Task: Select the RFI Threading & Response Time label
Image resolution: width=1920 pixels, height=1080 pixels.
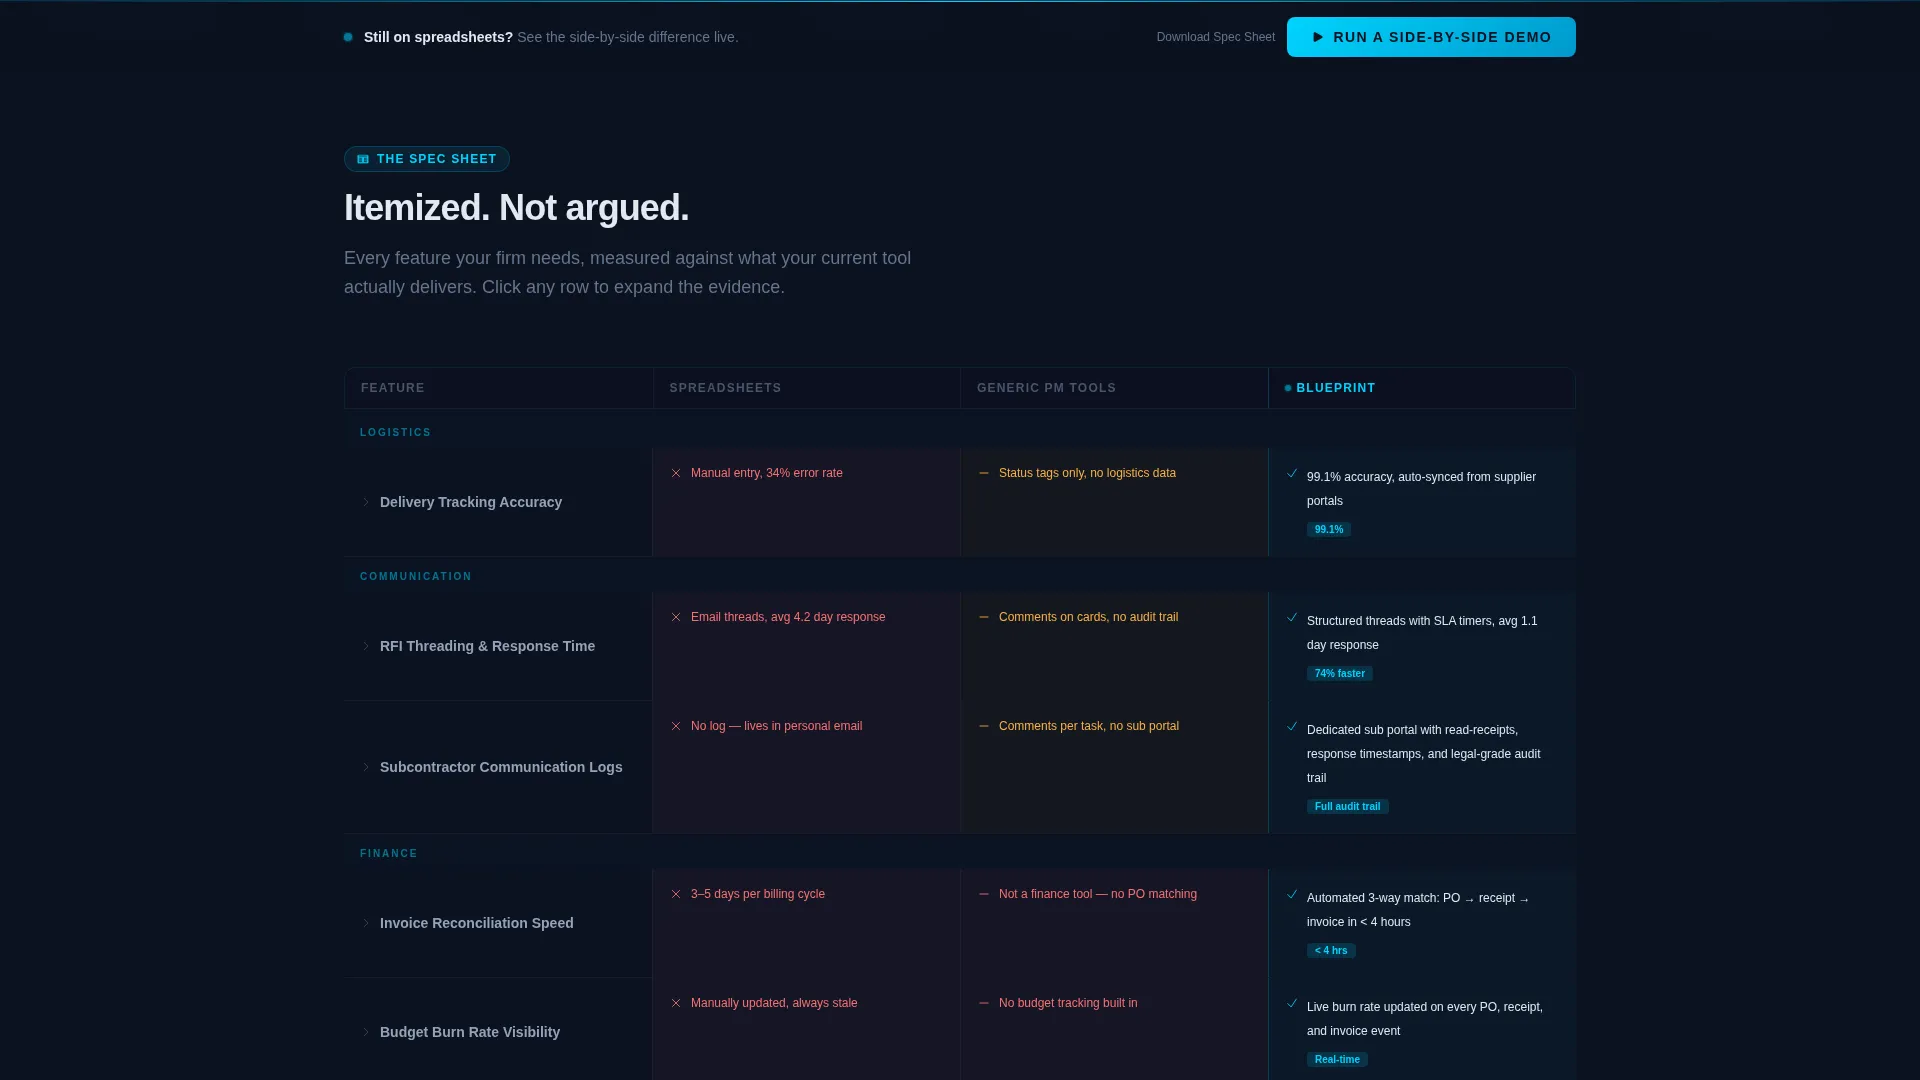Action: [x=487, y=646]
